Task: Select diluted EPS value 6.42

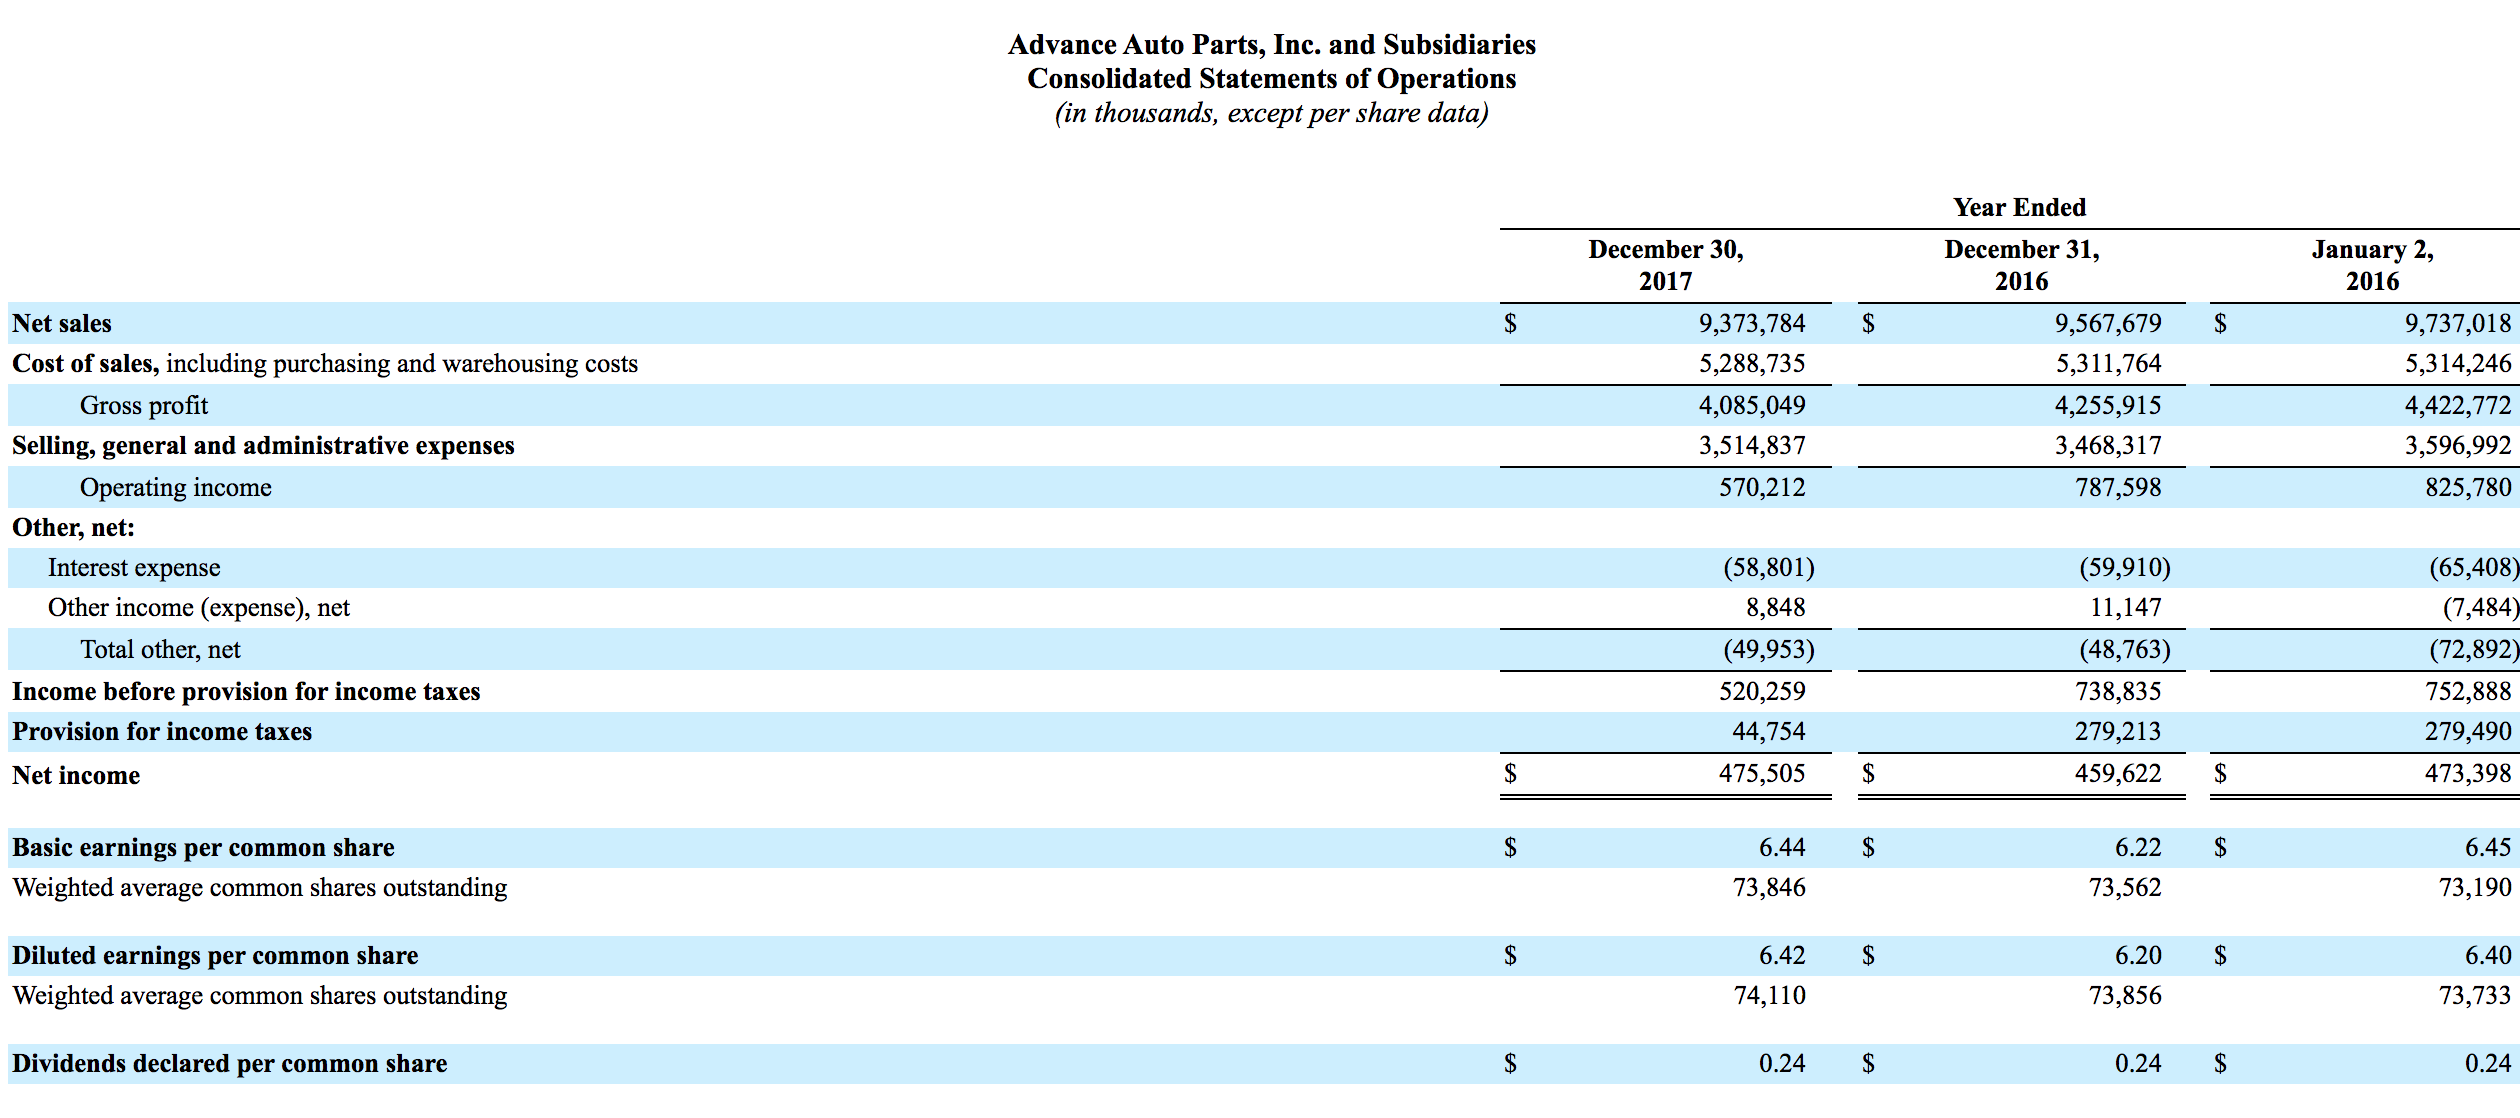Action: tap(1782, 956)
